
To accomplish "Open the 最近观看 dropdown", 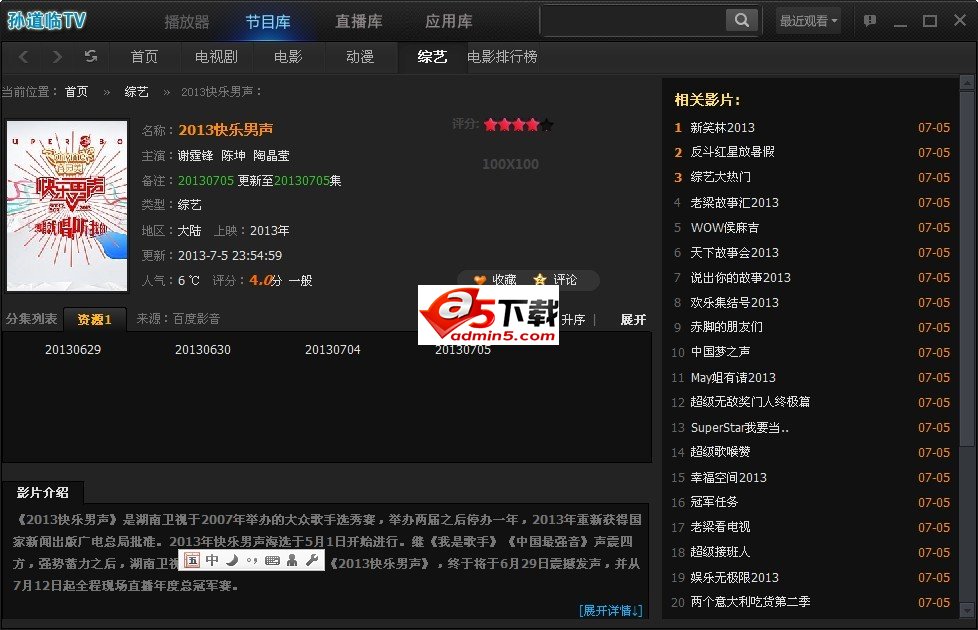I will (809, 21).
